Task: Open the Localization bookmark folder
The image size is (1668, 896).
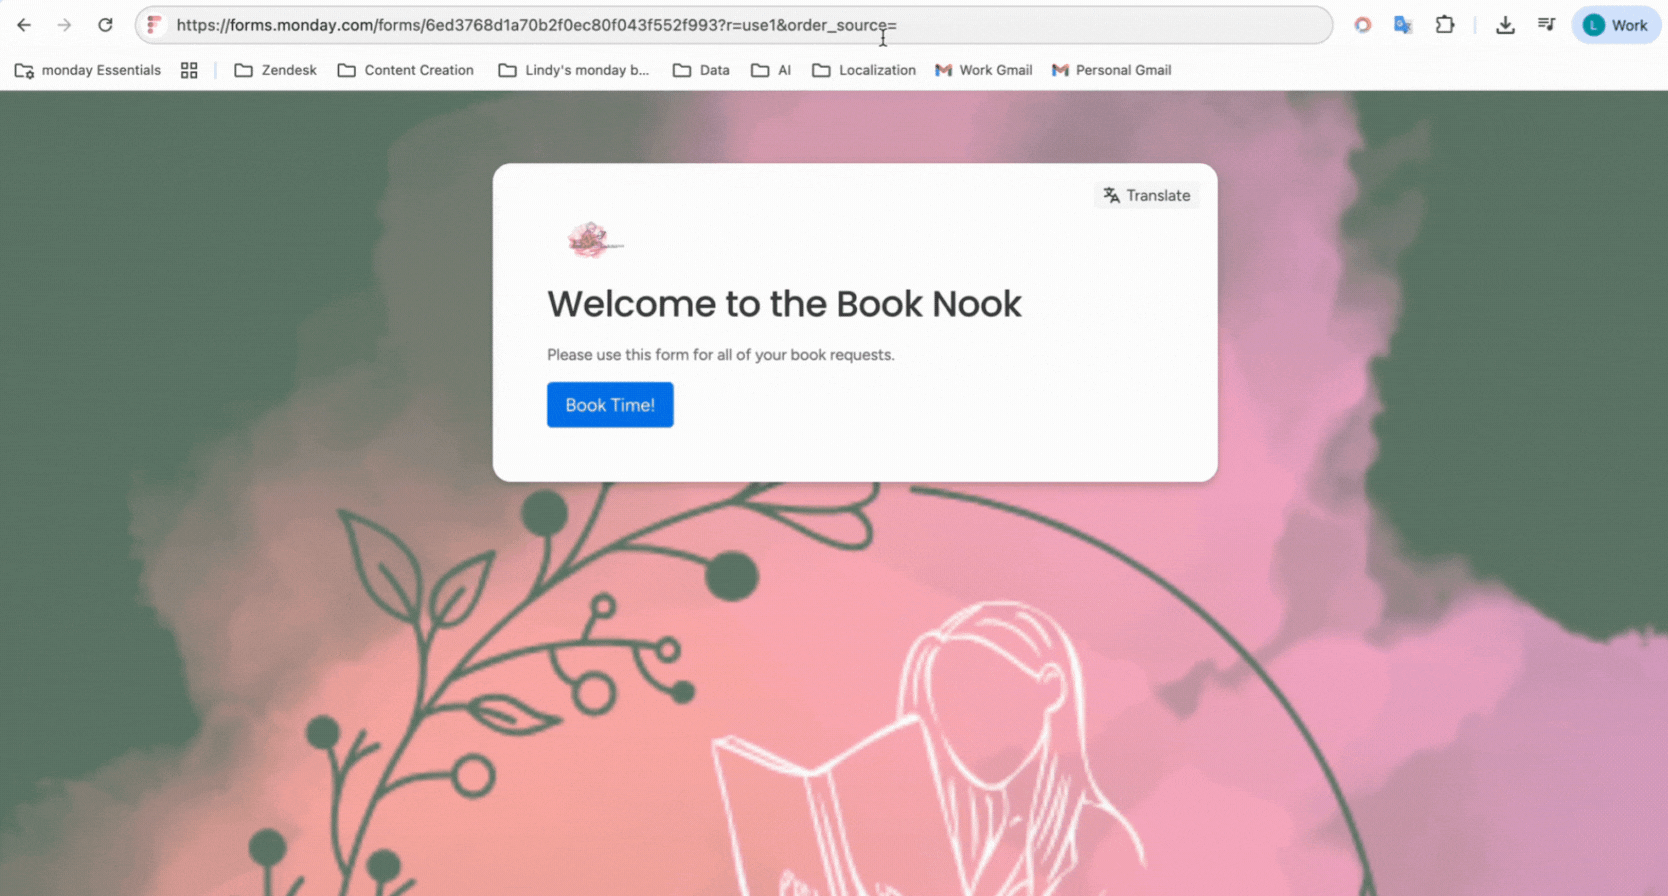Action: click(x=864, y=70)
